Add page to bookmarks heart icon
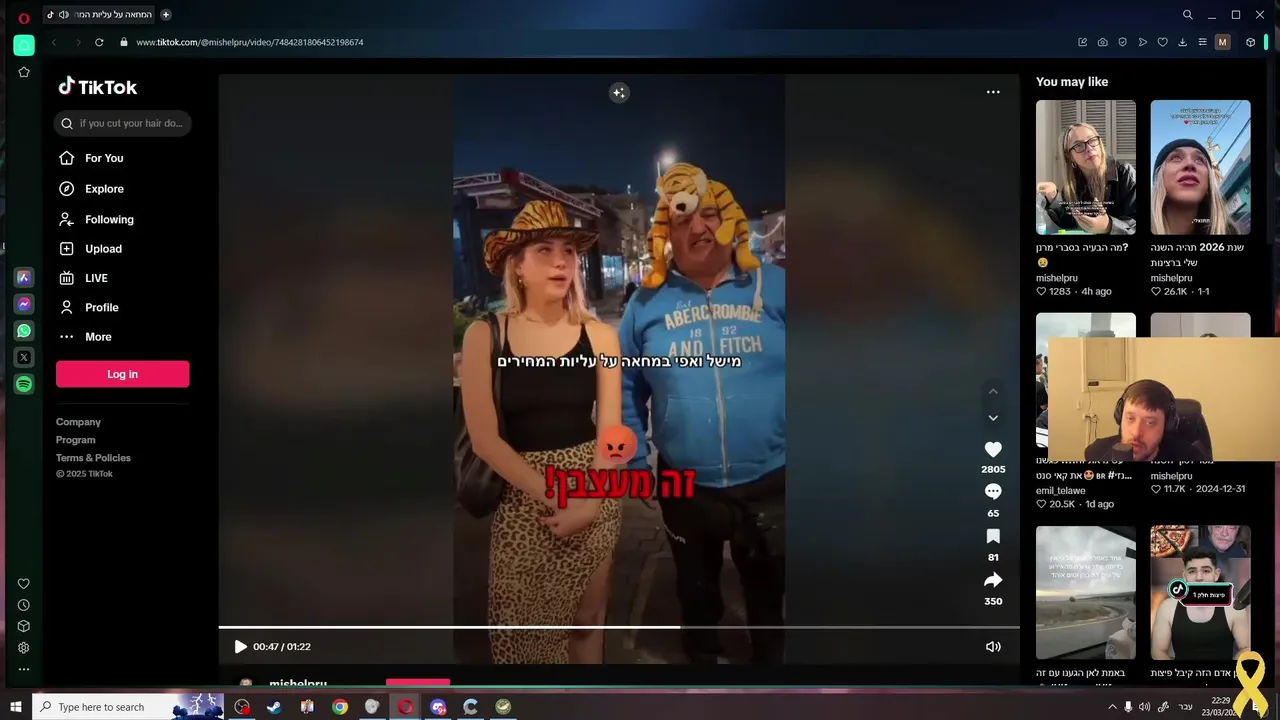Viewport: 1280px width, 720px height. (1162, 42)
